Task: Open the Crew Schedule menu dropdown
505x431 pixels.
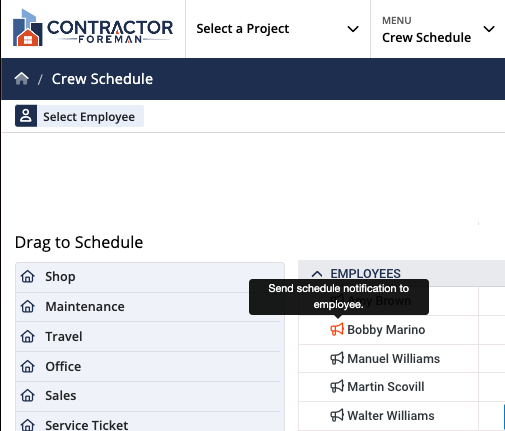Action: click(438, 29)
